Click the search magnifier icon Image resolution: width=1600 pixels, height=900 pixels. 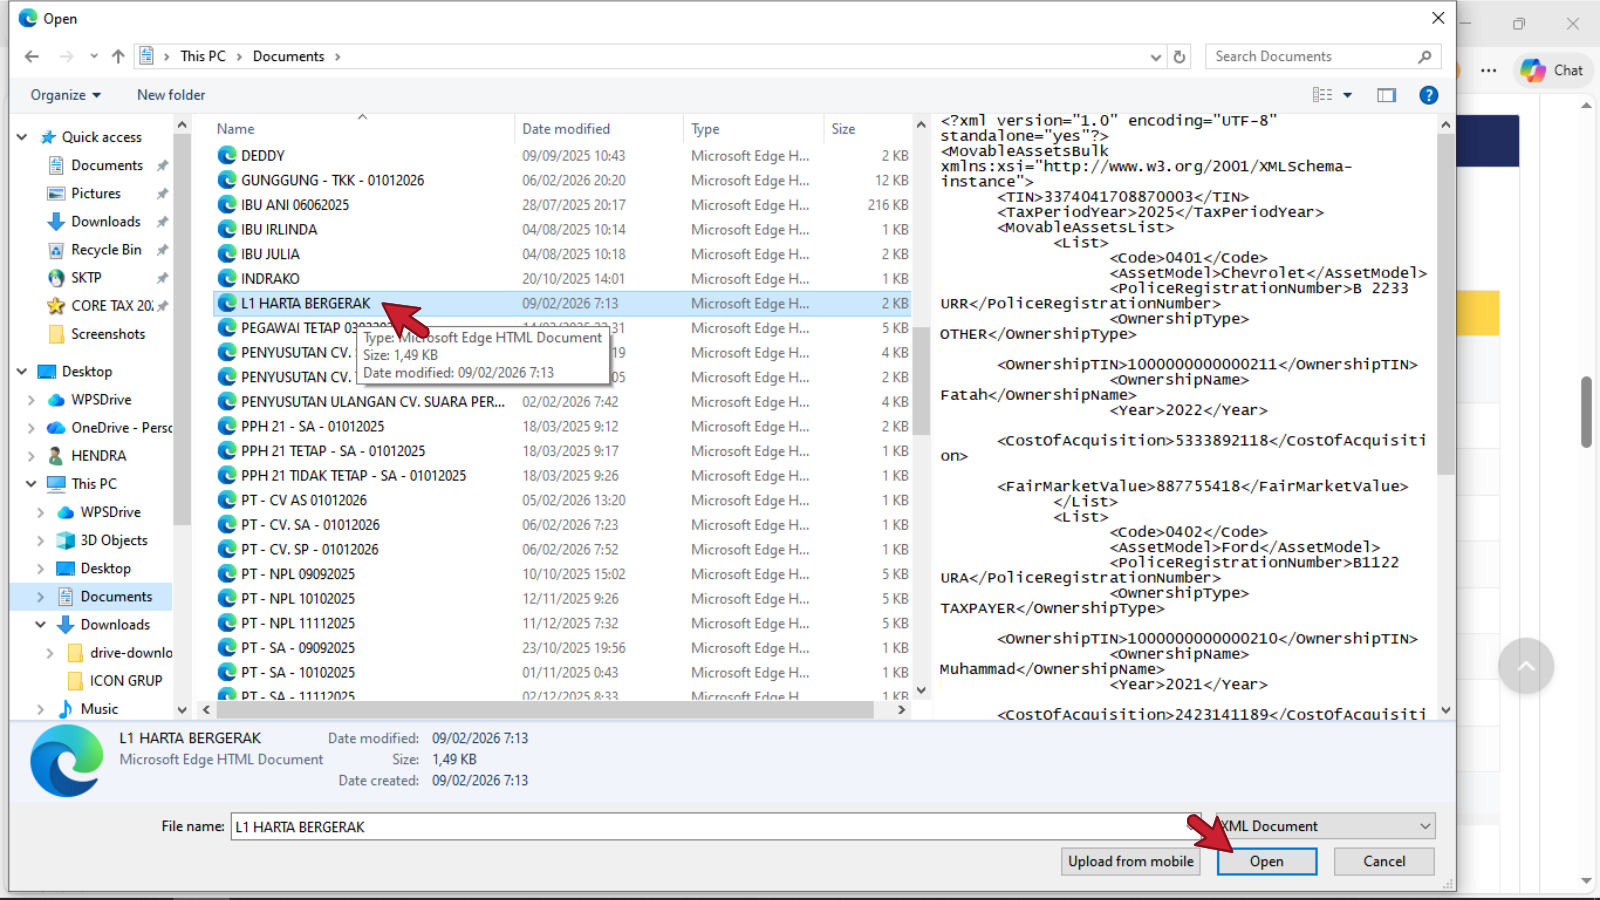(x=1424, y=57)
